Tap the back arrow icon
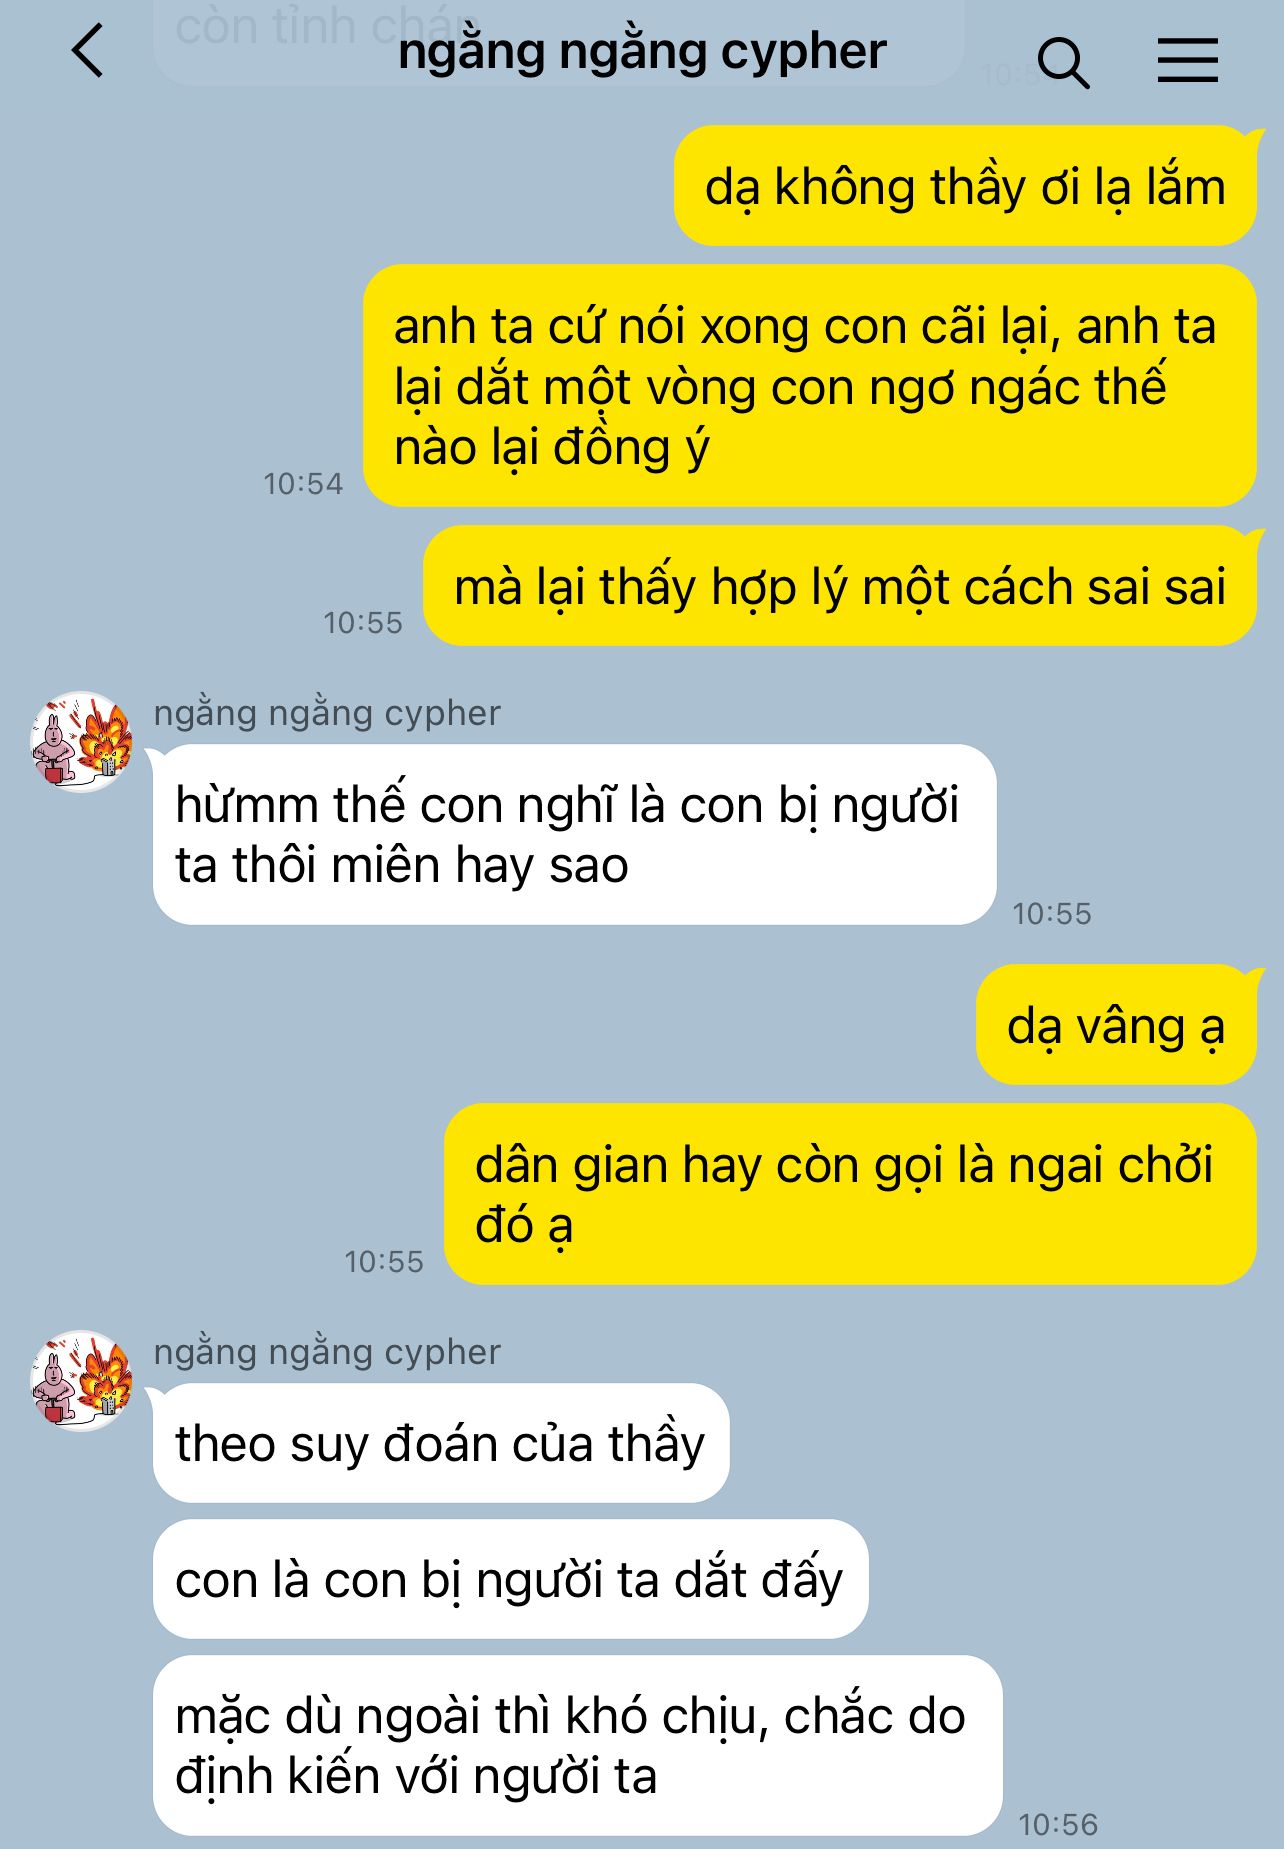 (88, 51)
